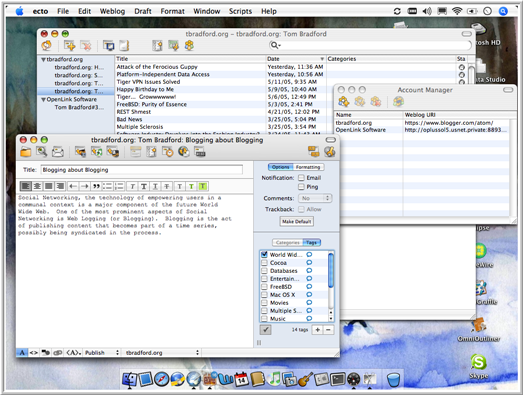Viewport: 523px width, 395px height.
Task: Click the green highlighted T background icon
Action: [x=202, y=186]
